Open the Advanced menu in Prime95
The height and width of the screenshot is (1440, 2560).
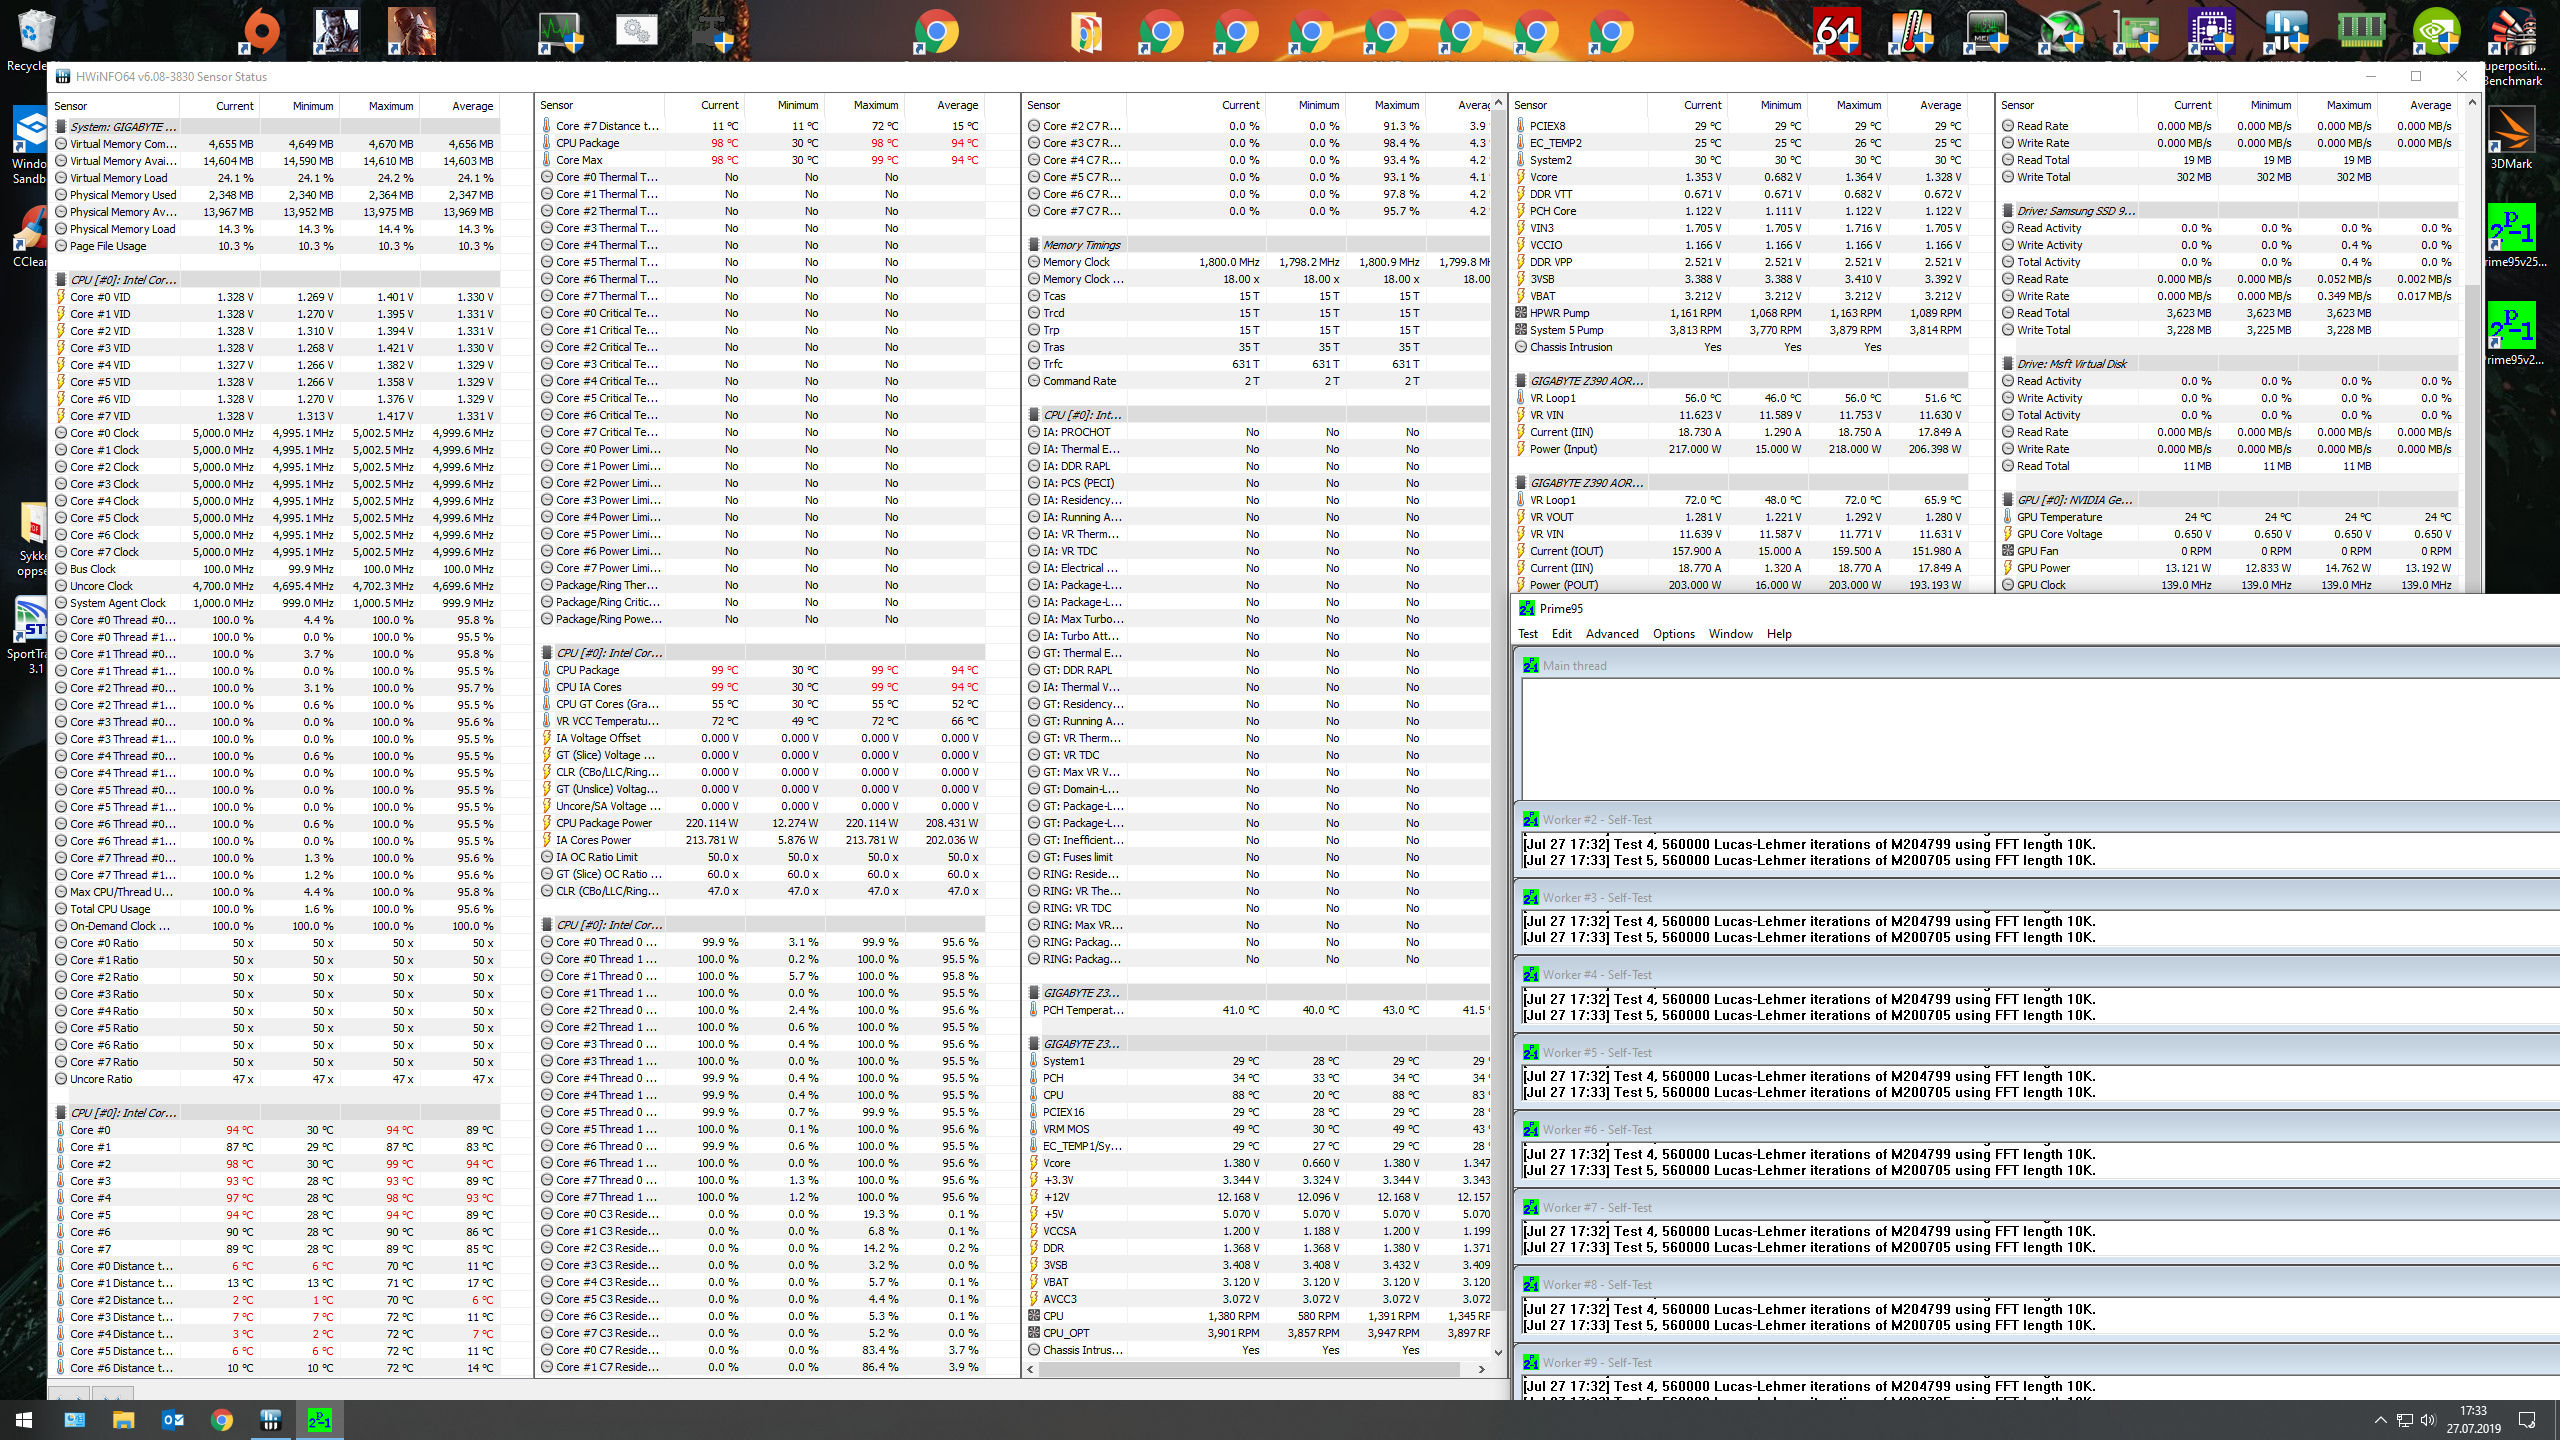tap(1612, 634)
